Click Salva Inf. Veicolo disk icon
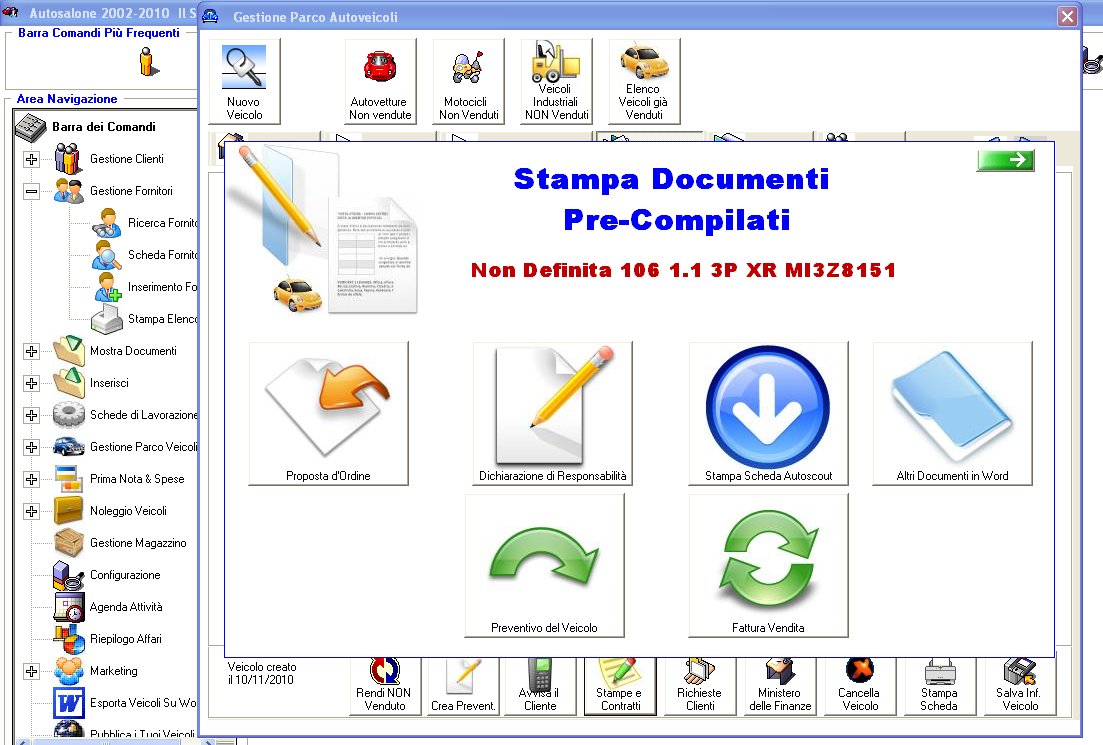The width and height of the screenshot is (1103, 745). pos(1020,686)
